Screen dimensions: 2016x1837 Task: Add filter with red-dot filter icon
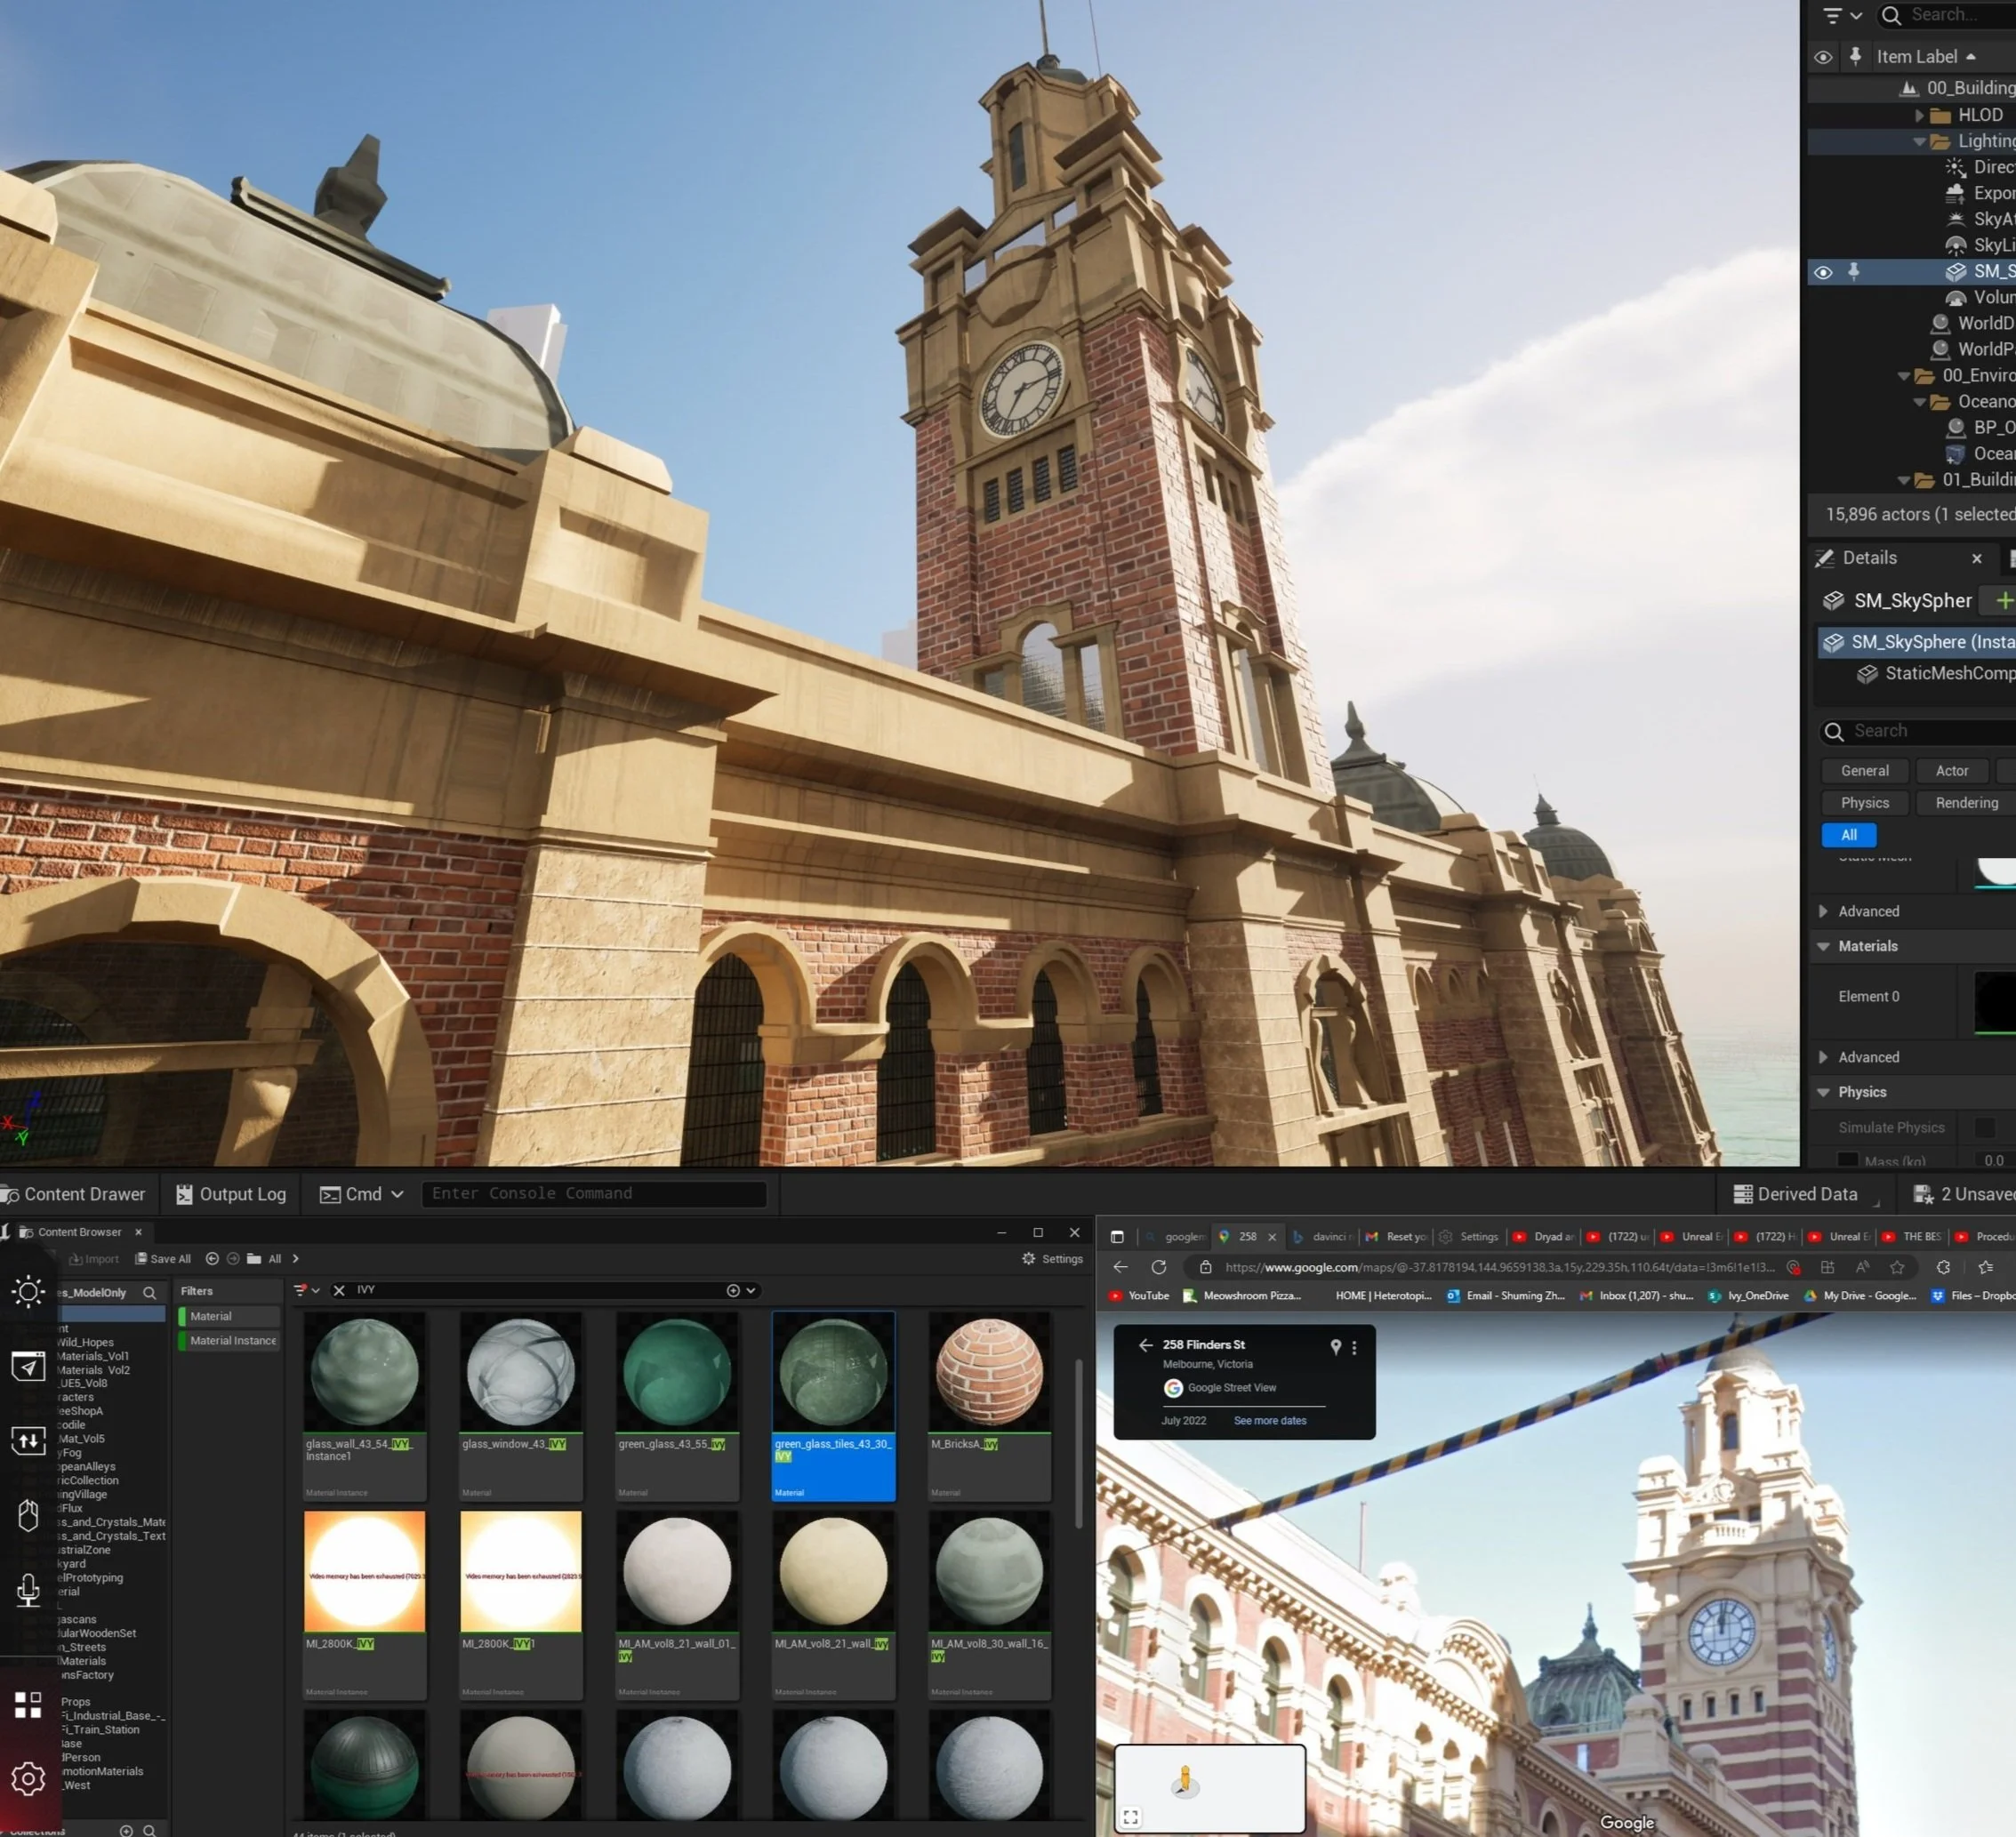pyautogui.click(x=301, y=1290)
